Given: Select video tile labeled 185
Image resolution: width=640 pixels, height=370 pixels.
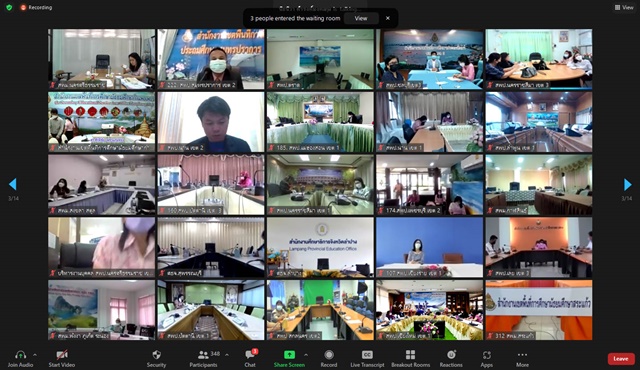Looking at the screenshot, I should [320, 122].
